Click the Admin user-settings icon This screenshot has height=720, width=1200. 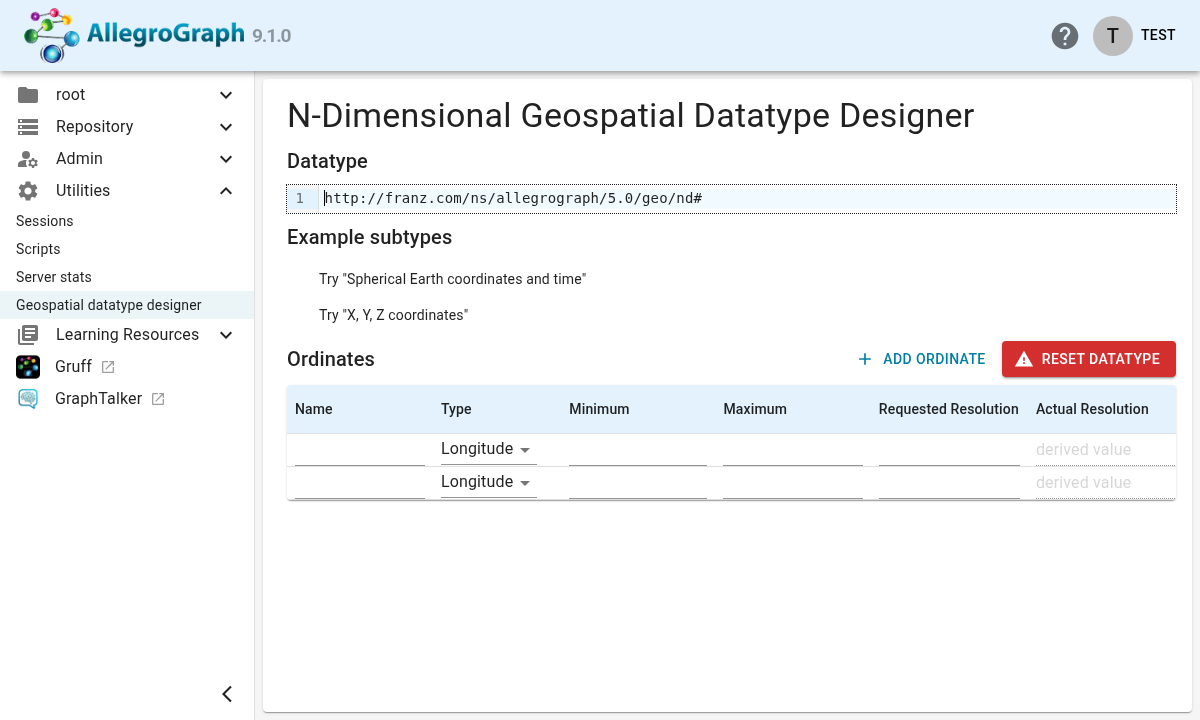tap(28, 159)
